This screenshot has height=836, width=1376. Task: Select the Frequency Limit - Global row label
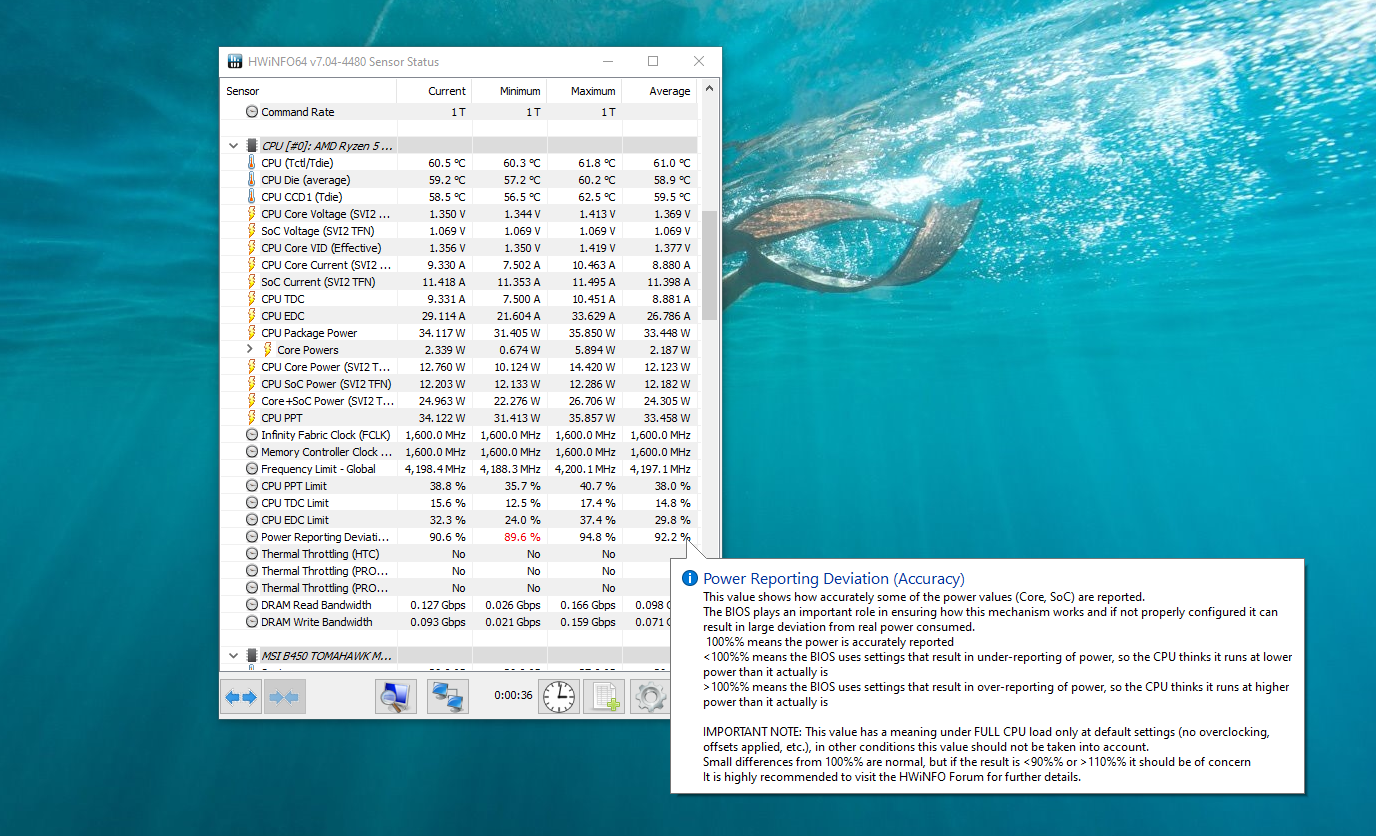[319, 469]
